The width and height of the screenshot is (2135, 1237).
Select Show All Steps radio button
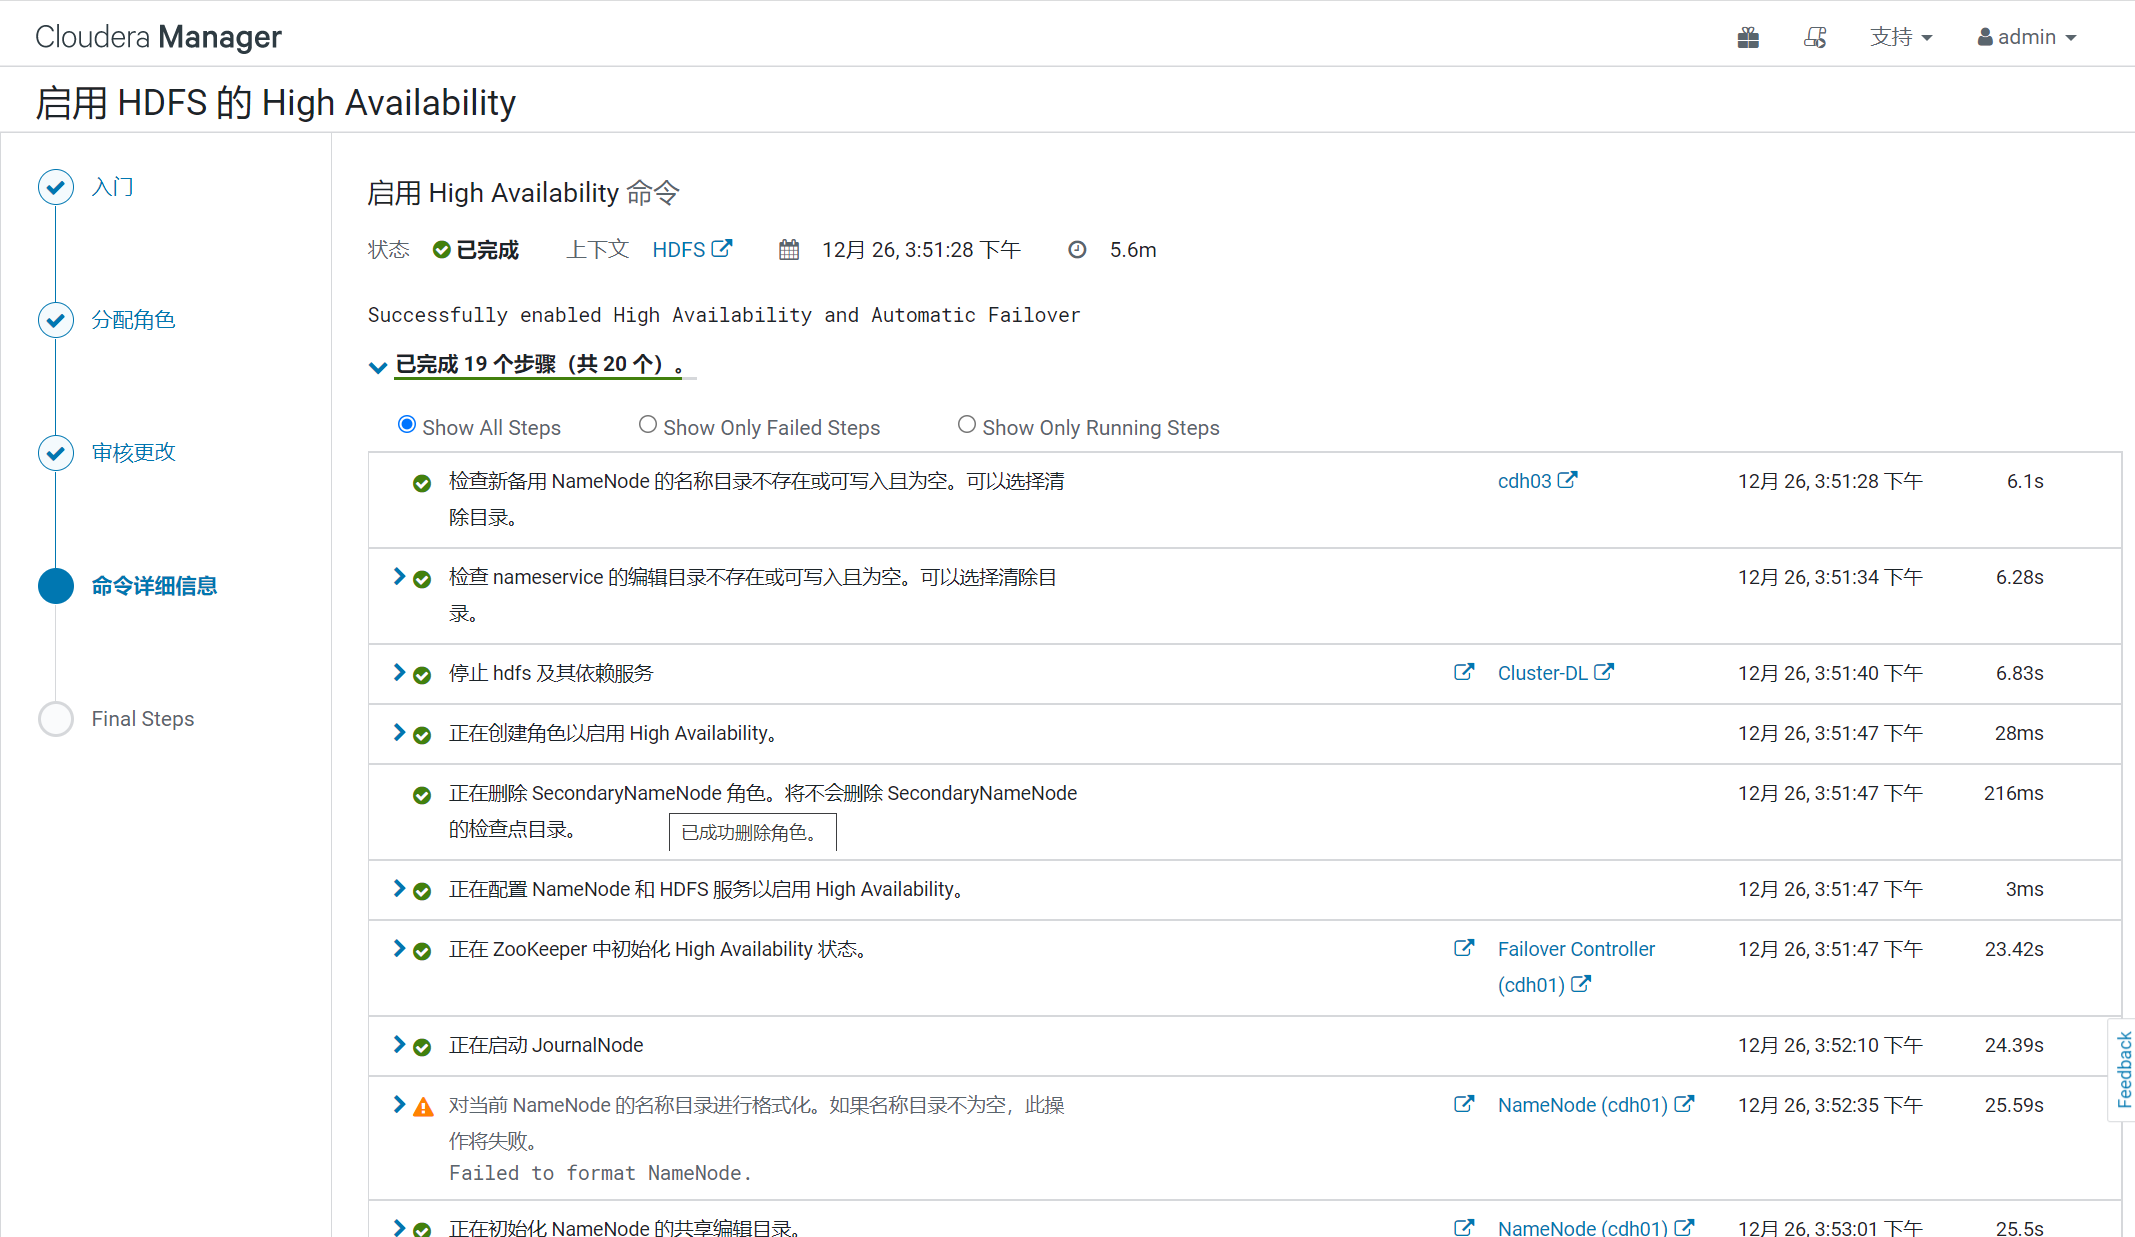(x=406, y=425)
